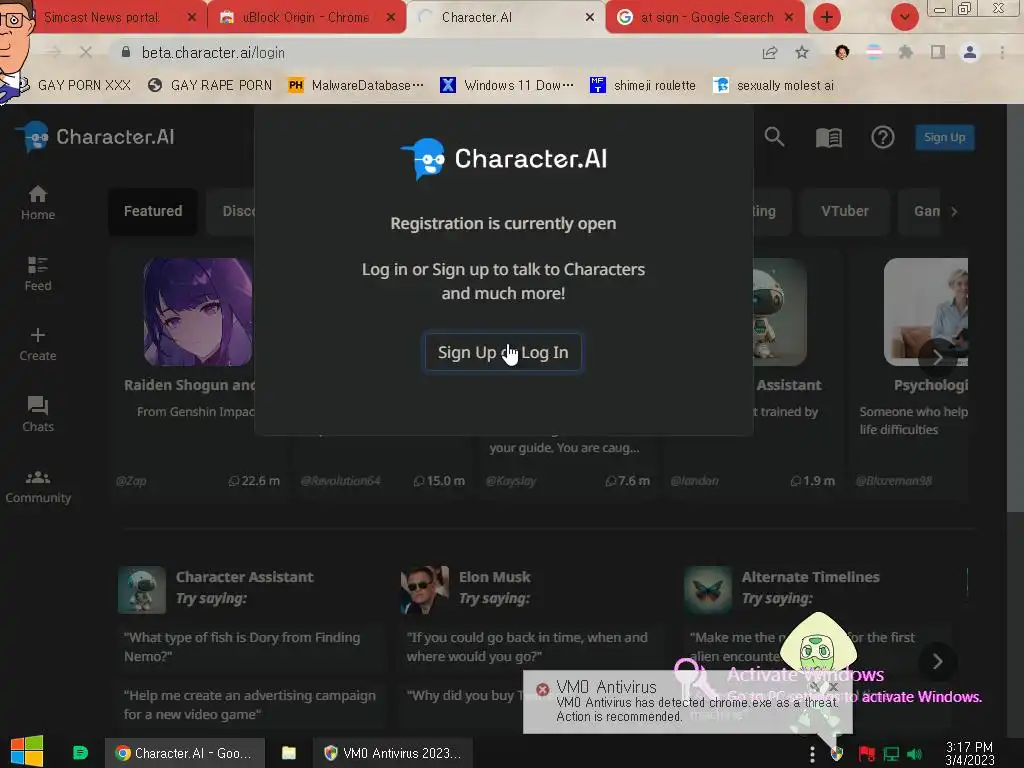Viewport: 1024px width, 768px height.
Task: Open the MalwareDatabase bookmark
Action: (x=356, y=86)
